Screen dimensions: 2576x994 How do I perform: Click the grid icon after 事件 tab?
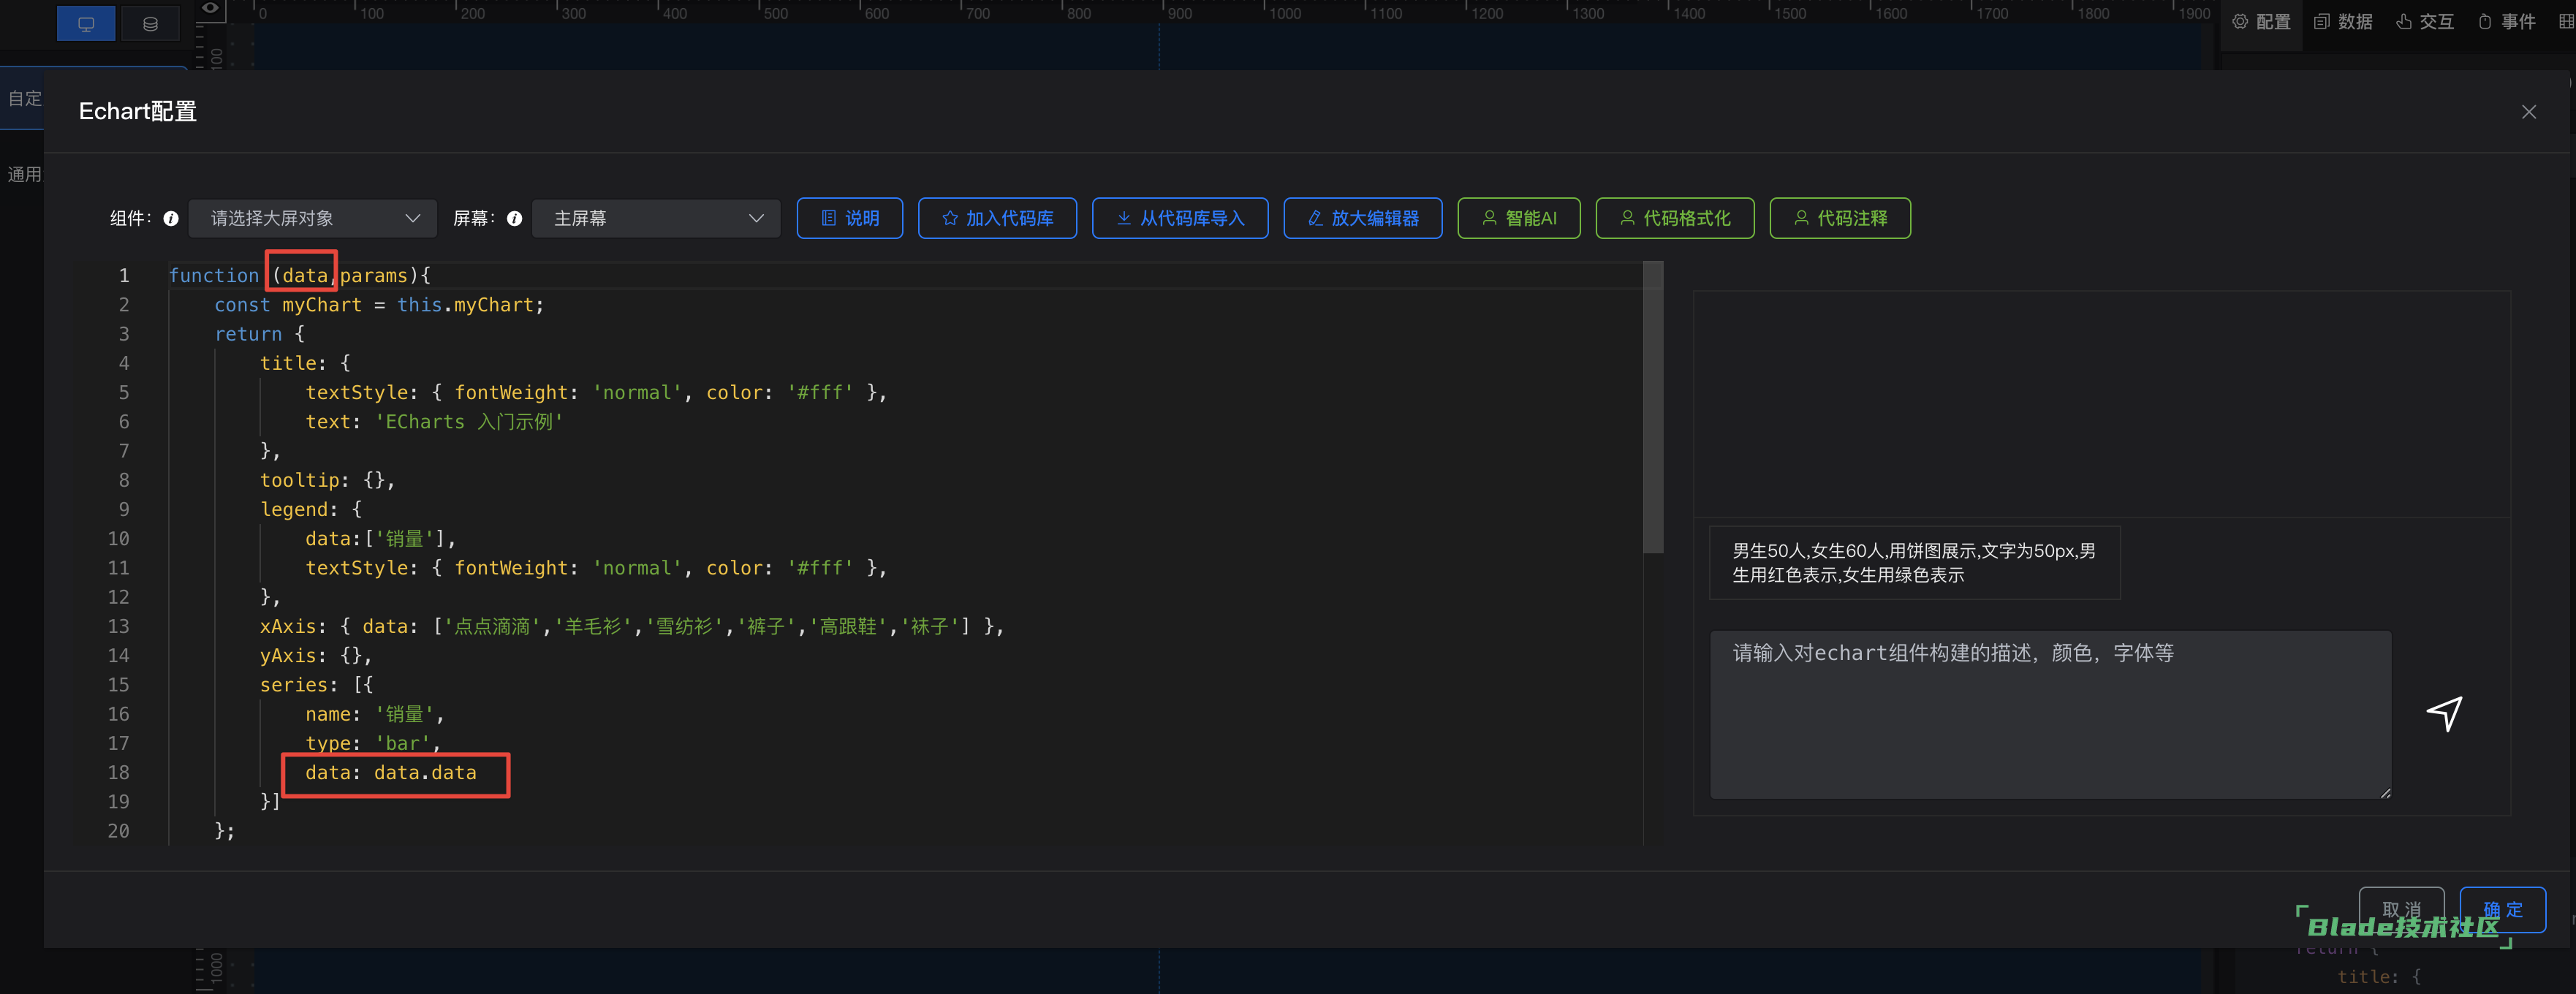tap(2566, 22)
